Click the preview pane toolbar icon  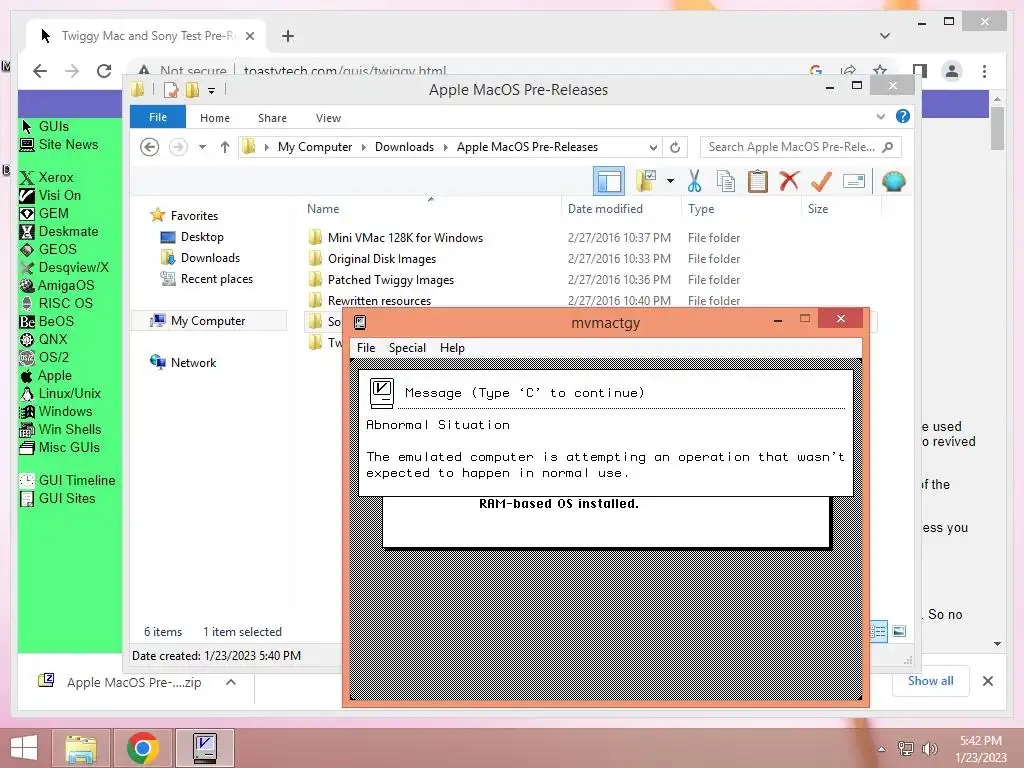click(609, 181)
